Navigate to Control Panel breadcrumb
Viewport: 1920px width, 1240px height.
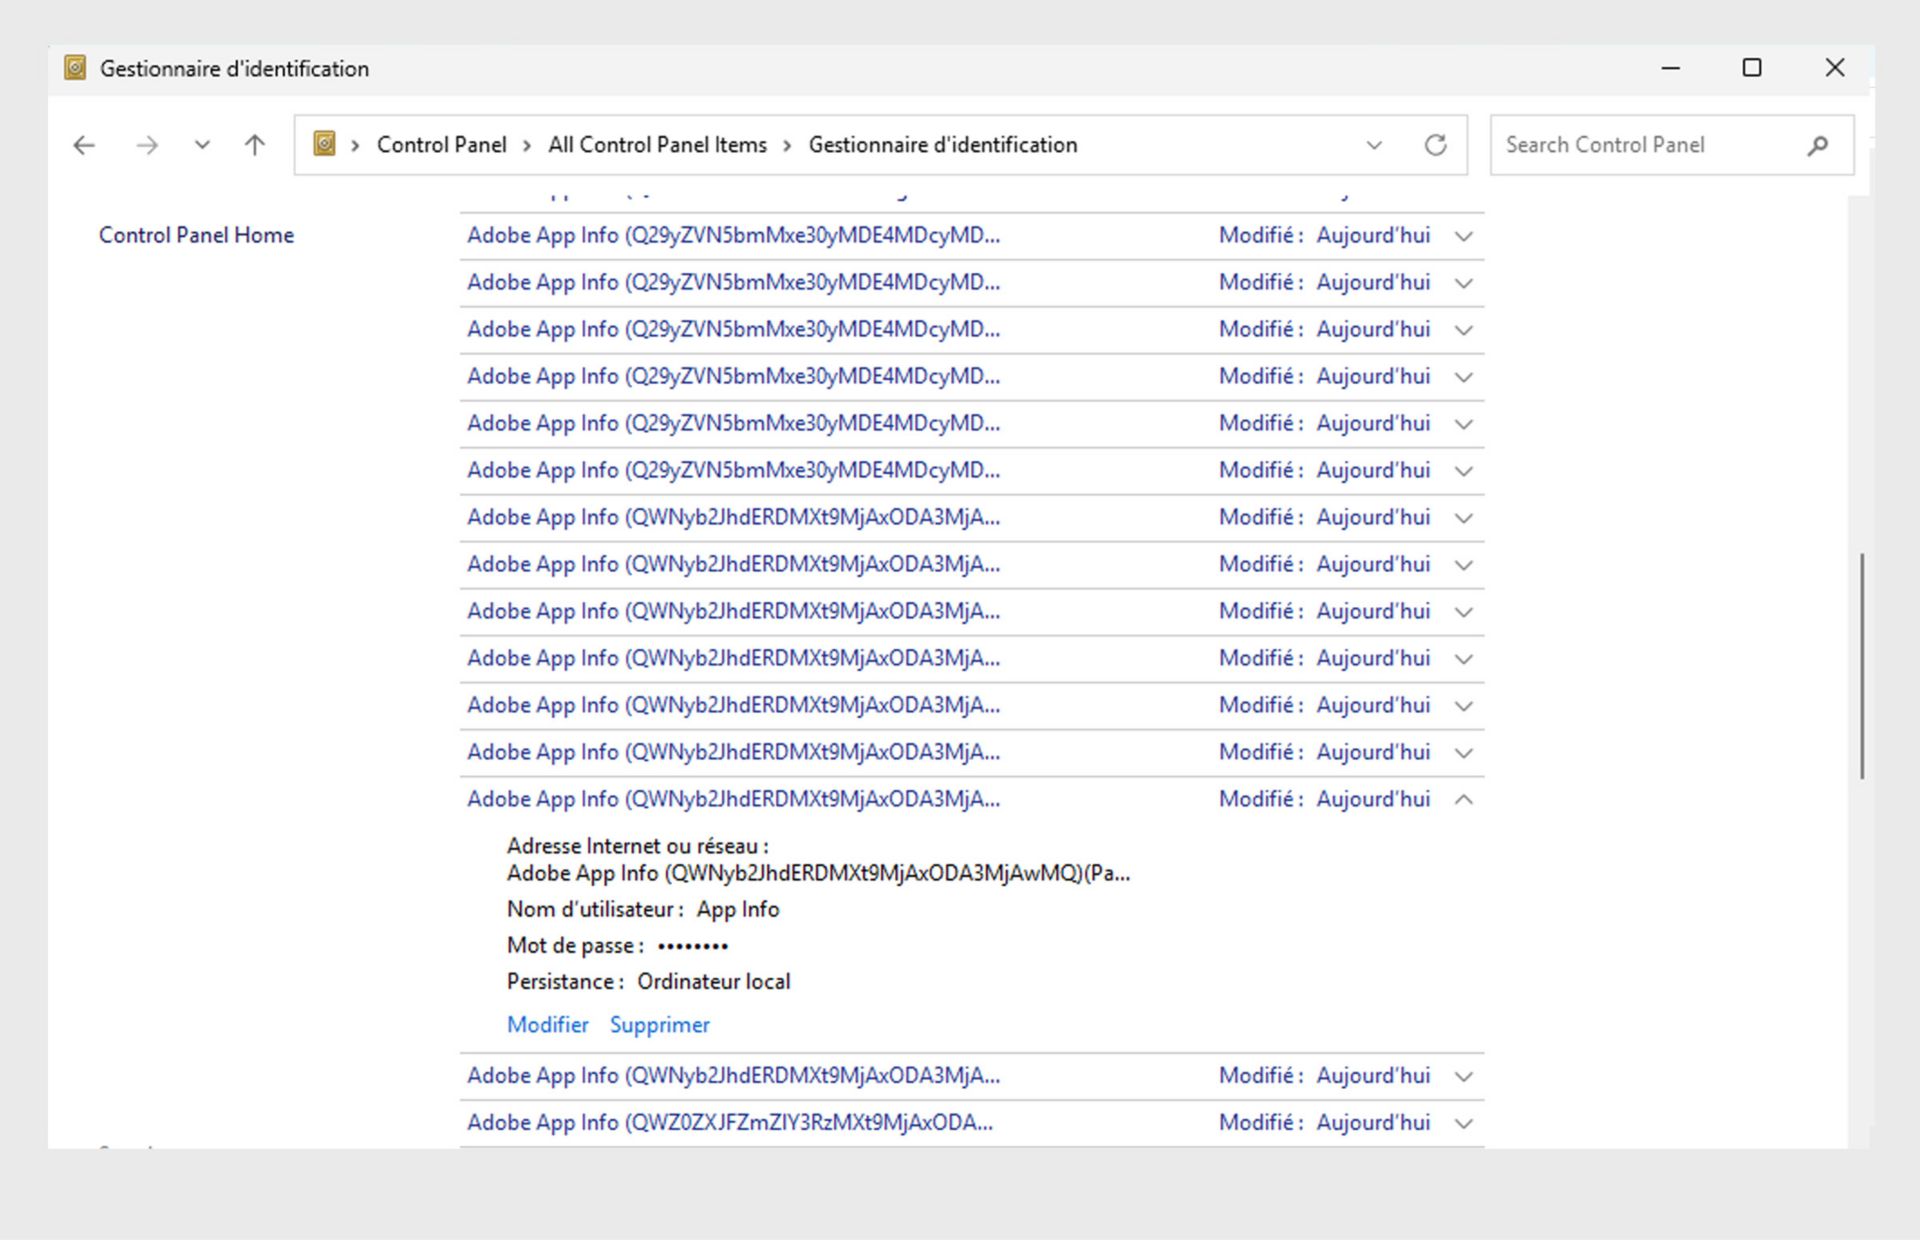pos(441,145)
